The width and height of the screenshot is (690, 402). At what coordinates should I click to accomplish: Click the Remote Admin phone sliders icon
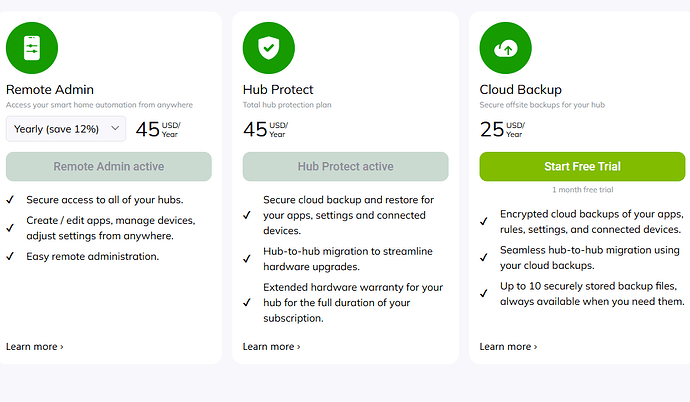32,46
